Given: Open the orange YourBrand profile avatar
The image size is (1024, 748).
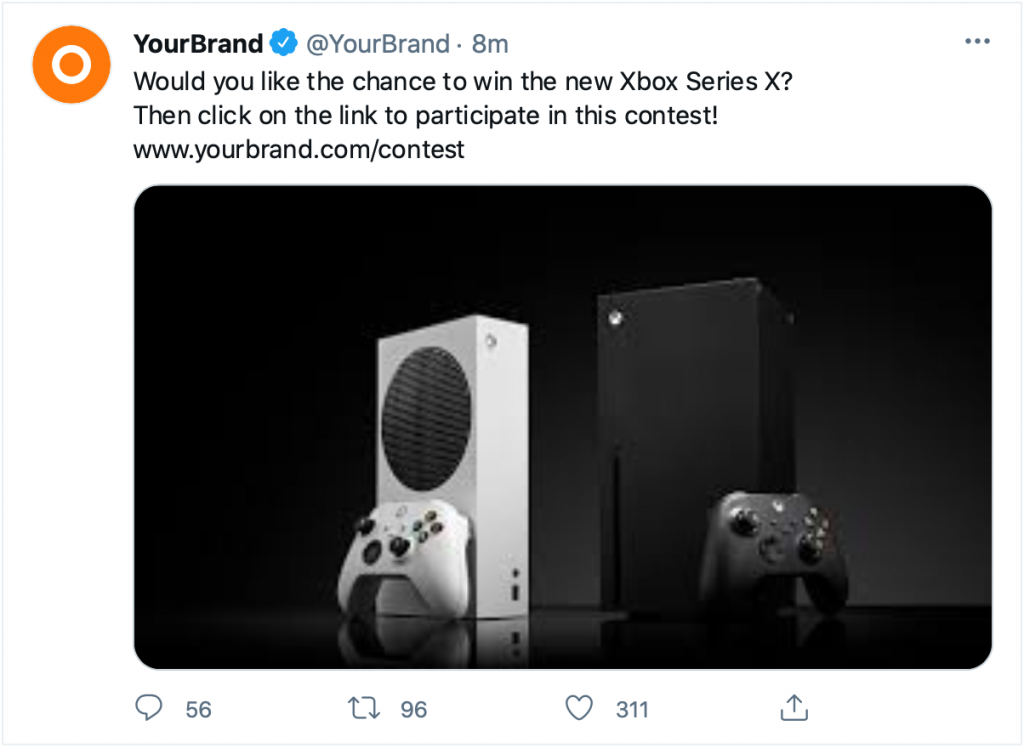Looking at the screenshot, I should pyautogui.click(x=71, y=65).
